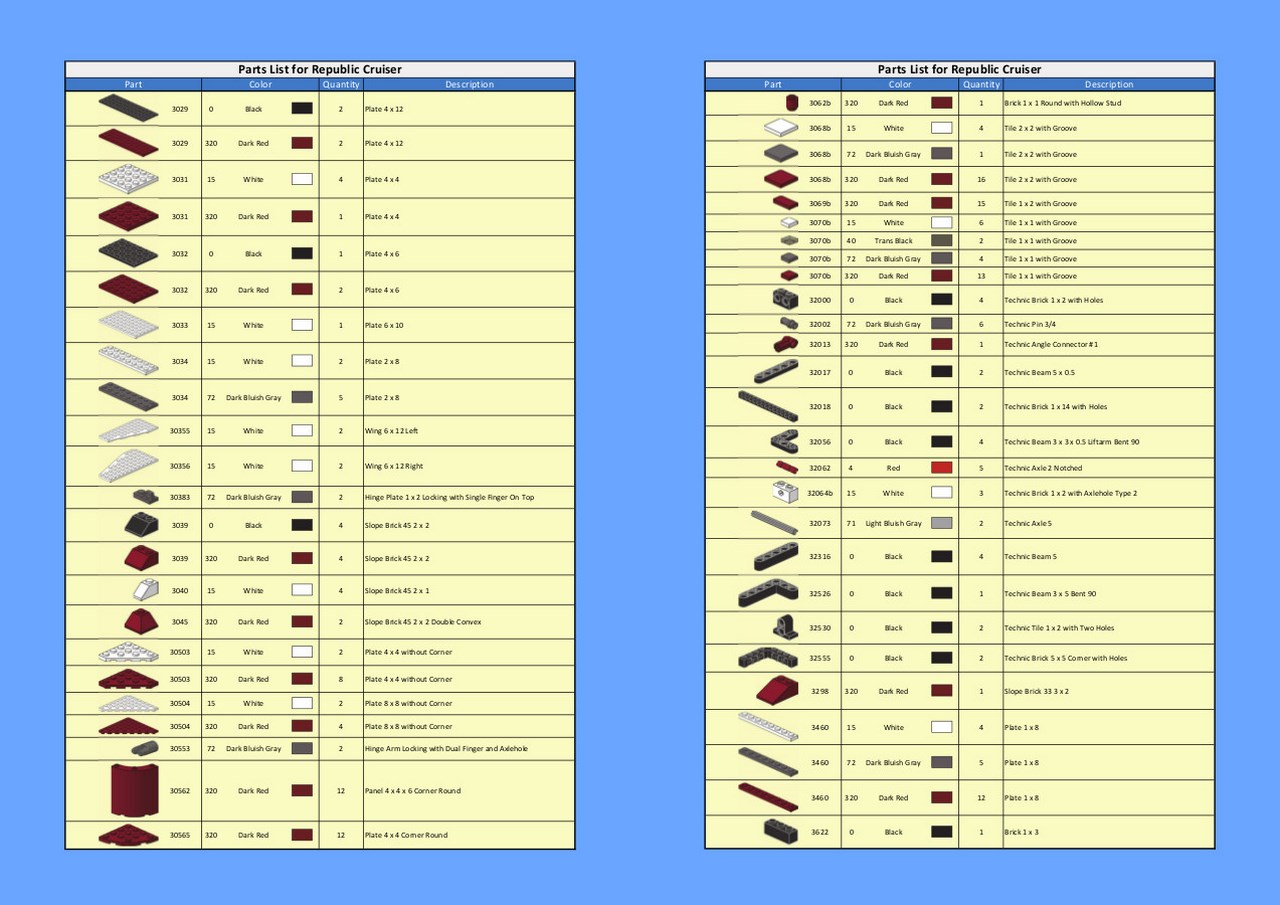The width and height of the screenshot is (1280, 905).
Task: Click the red swatch in the 32062 row
Action: click(941, 467)
